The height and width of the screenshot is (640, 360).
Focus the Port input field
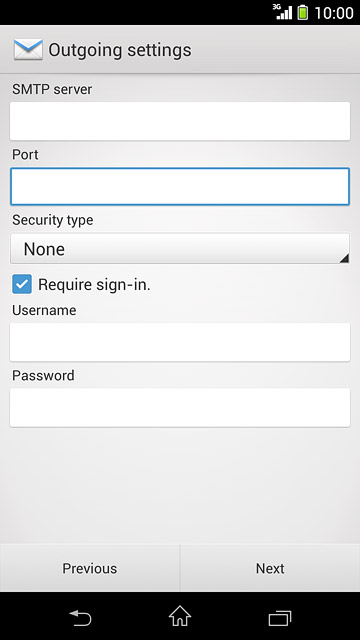coord(180,187)
